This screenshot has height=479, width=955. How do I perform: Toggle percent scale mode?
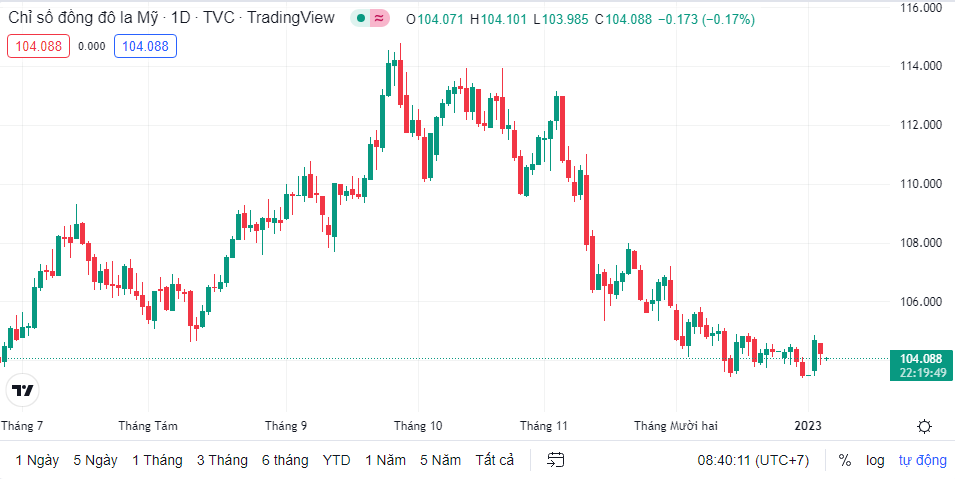coord(845,460)
